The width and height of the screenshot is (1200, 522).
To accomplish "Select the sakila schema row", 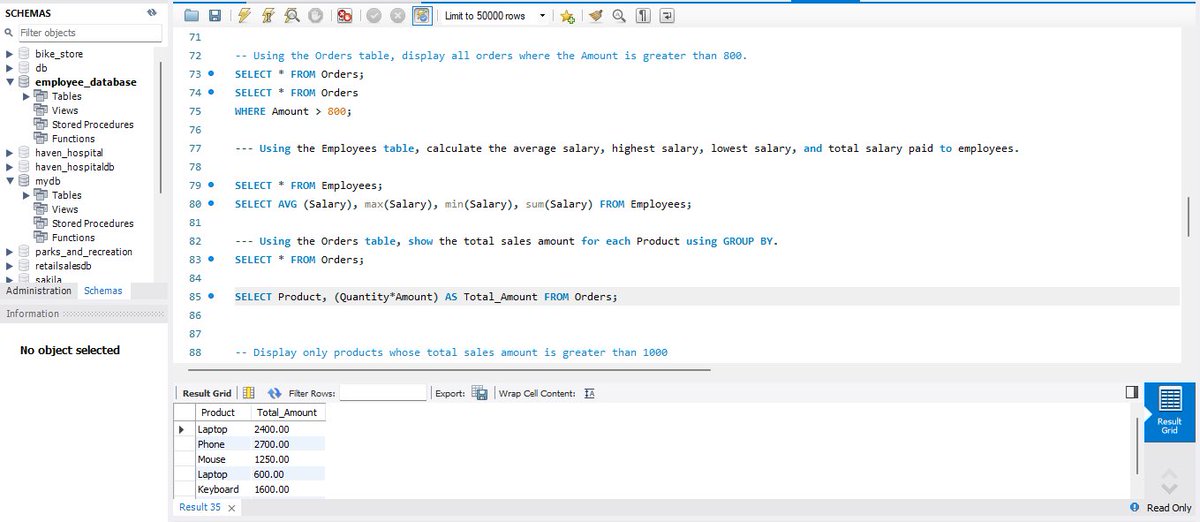I will pos(50,279).
